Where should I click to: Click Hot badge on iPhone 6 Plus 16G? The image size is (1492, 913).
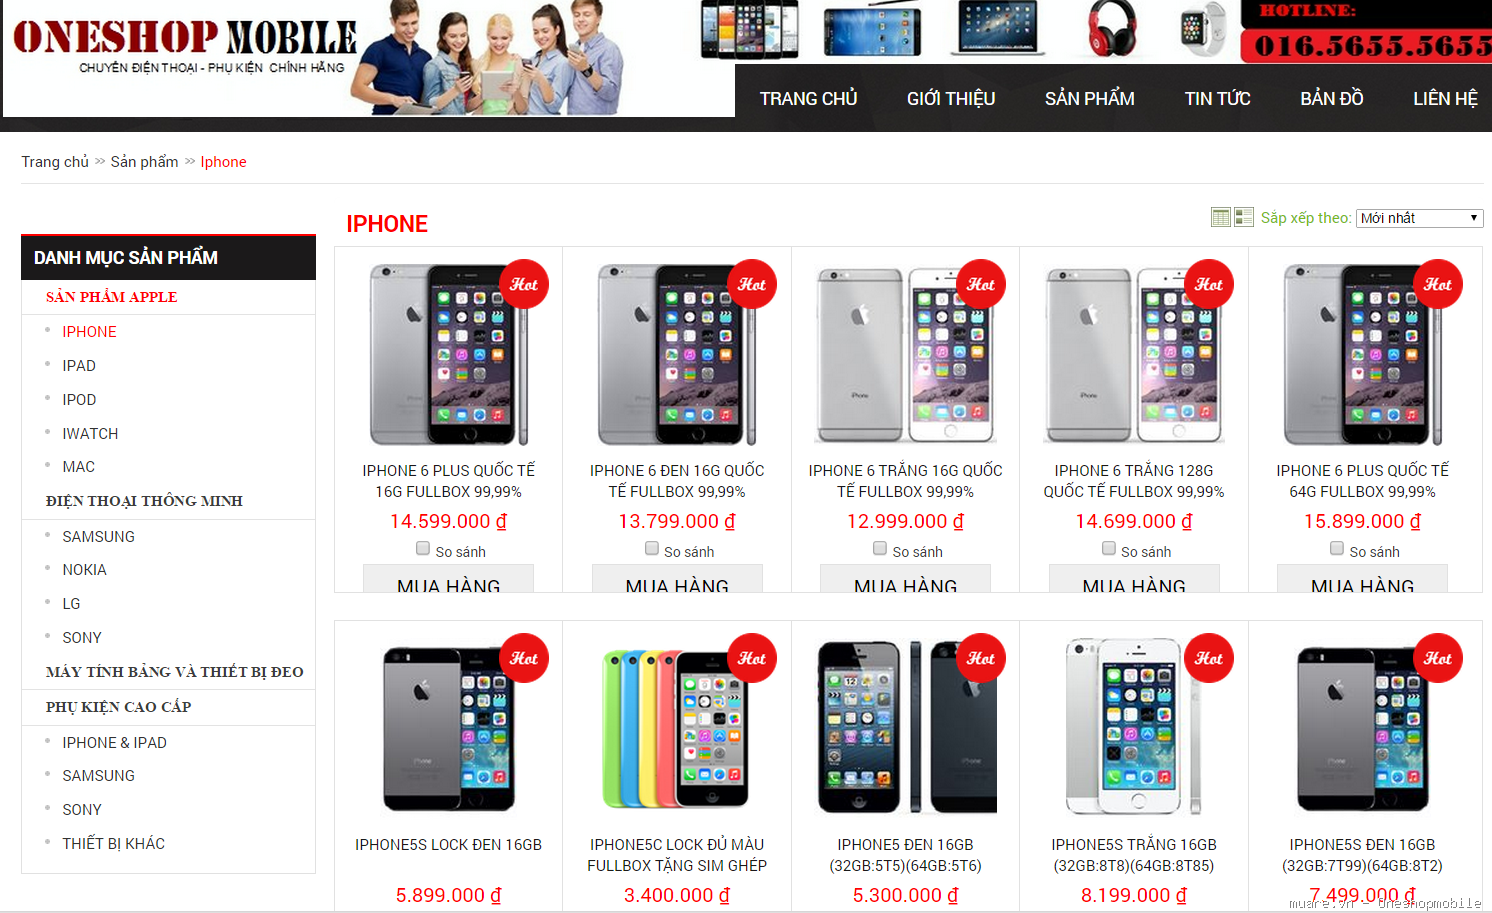point(524,284)
